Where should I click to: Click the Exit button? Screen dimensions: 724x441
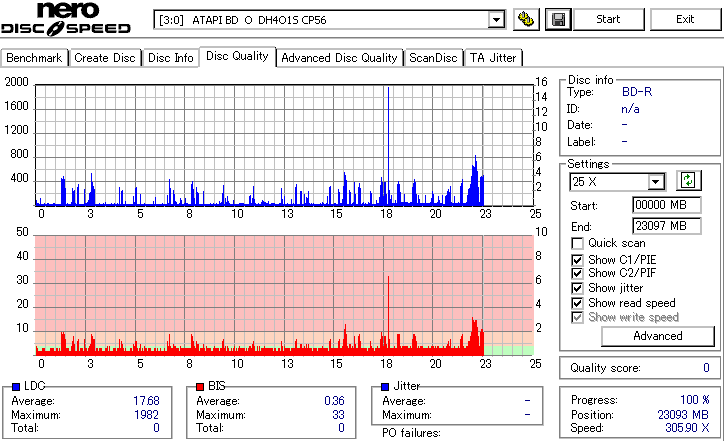click(685, 19)
